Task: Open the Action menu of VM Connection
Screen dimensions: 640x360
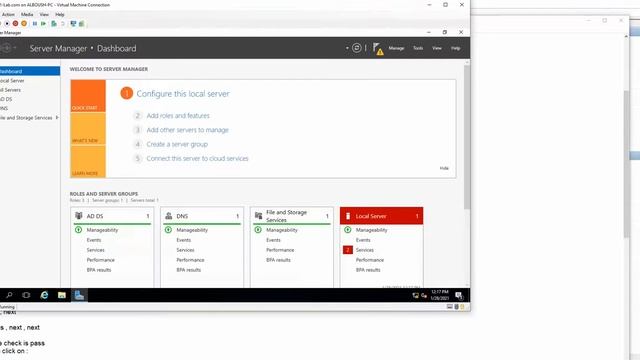Action: point(8,14)
